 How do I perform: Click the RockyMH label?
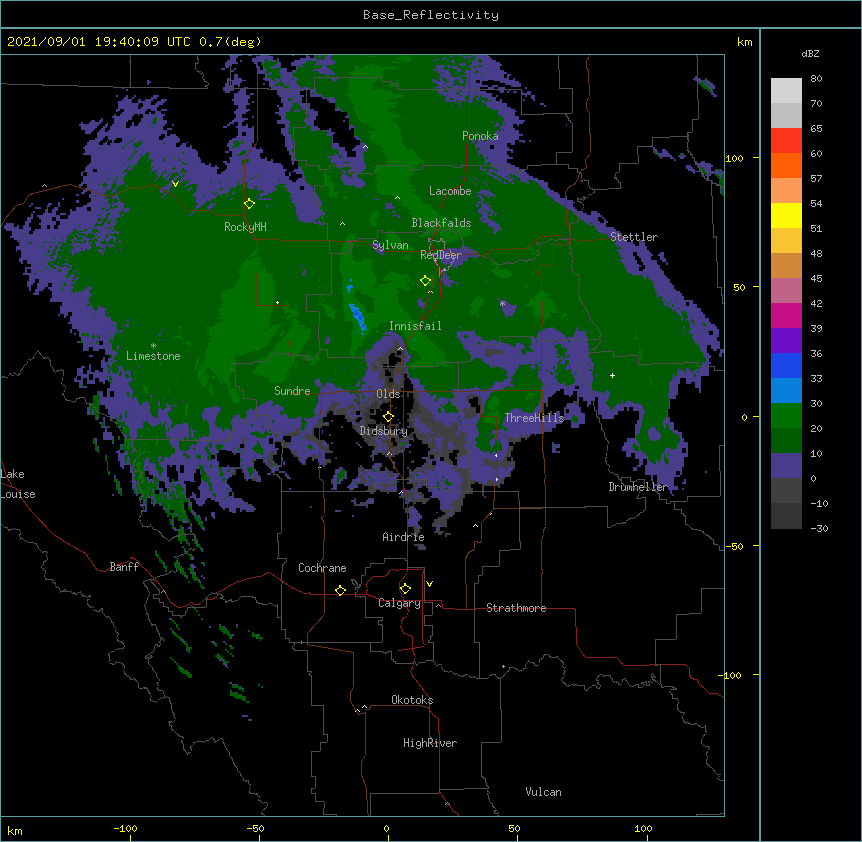(245, 227)
